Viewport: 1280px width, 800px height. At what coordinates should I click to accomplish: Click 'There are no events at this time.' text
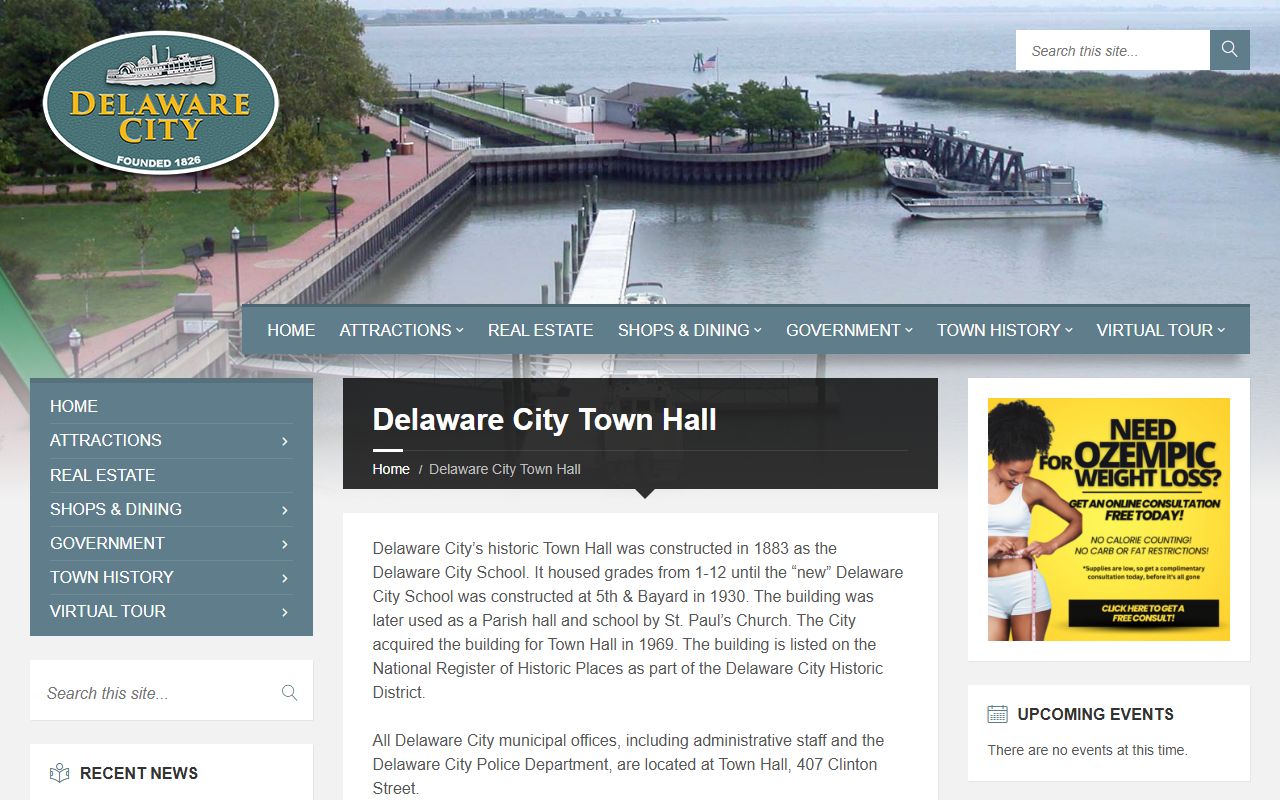(1088, 750)
